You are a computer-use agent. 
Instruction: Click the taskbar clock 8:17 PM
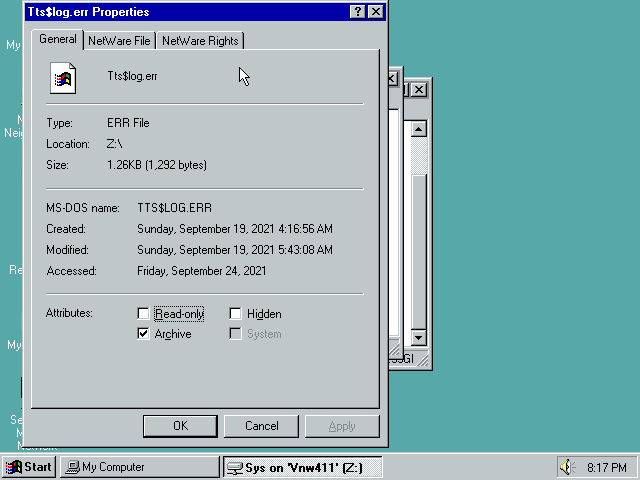click(x=607, y=467)
